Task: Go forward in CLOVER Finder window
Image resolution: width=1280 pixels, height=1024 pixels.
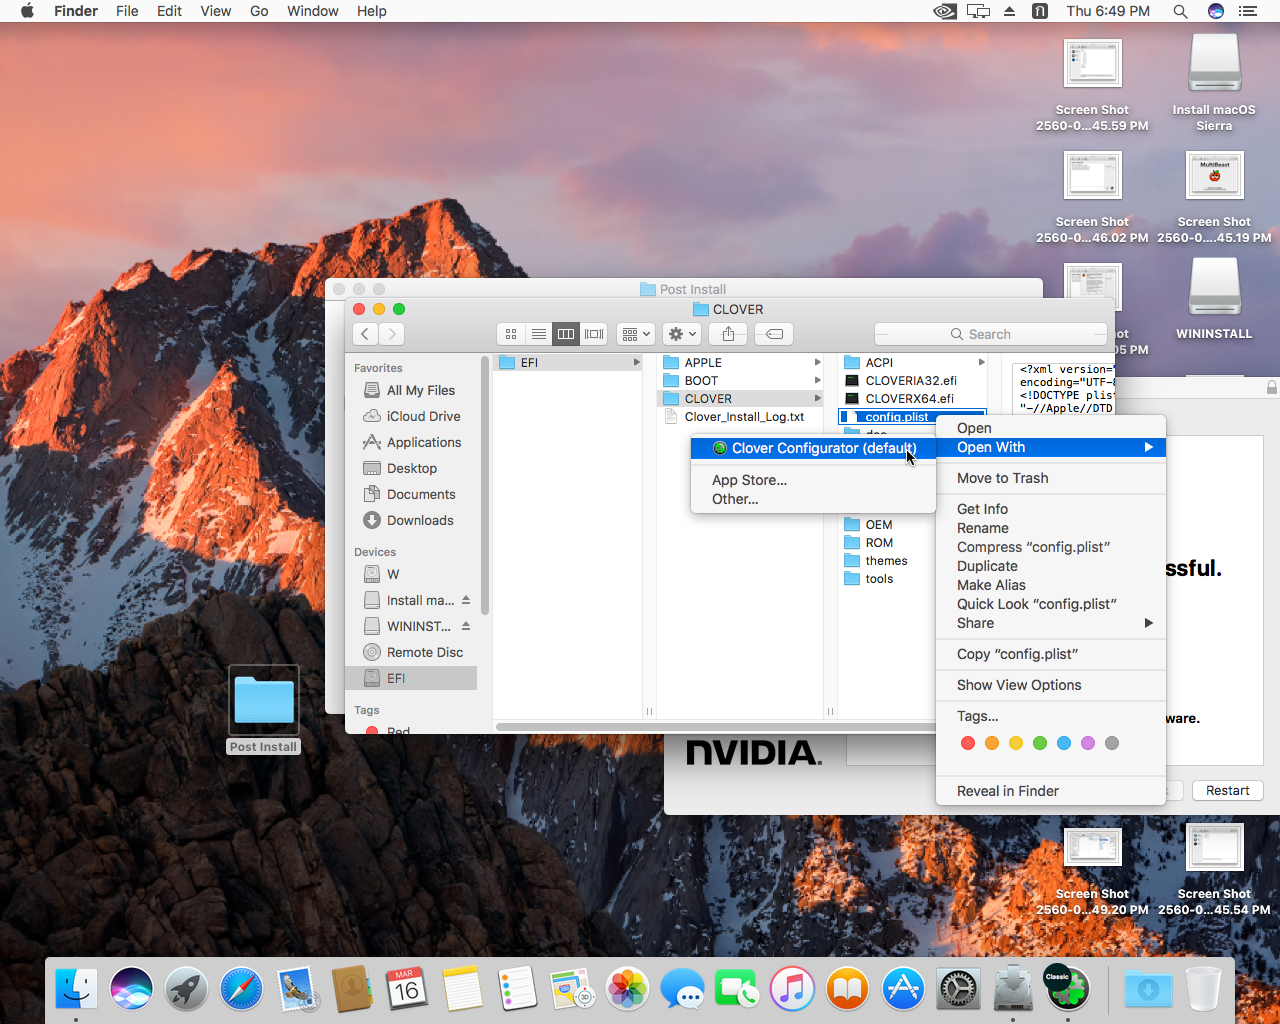Action: coord(392,334)
